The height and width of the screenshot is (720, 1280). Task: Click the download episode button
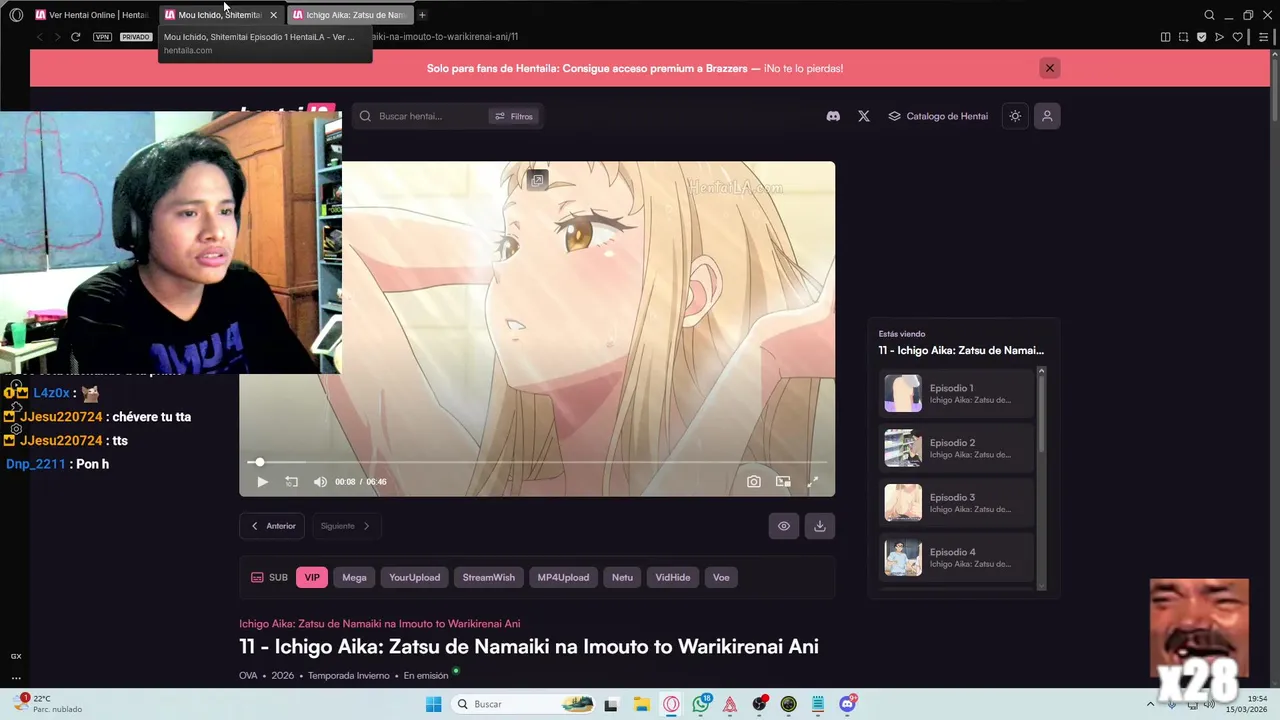(820, 526)
